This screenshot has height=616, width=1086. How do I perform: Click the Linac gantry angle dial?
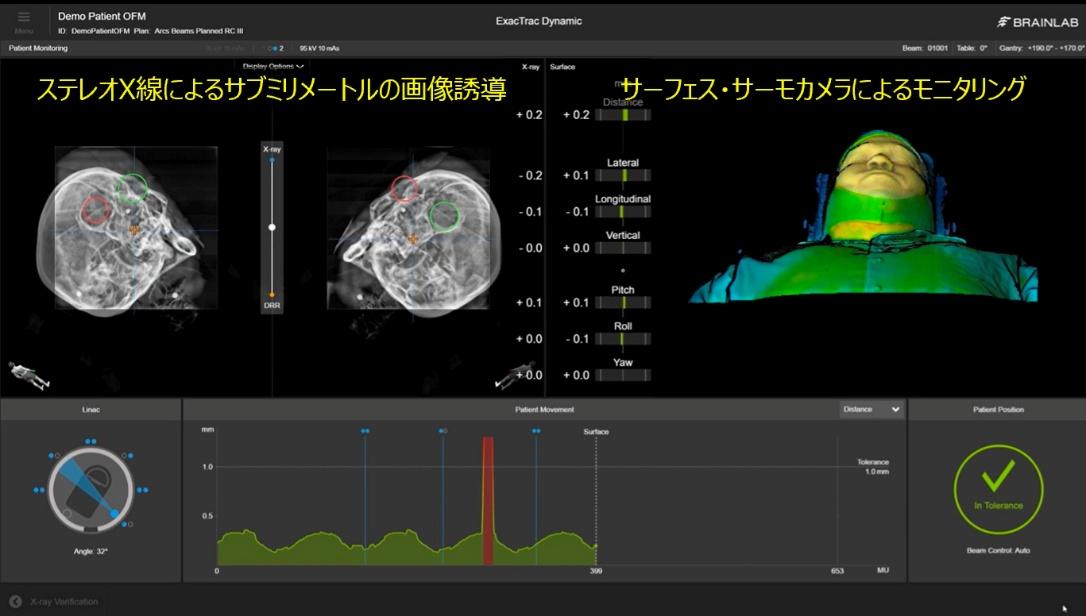(91, 489)
